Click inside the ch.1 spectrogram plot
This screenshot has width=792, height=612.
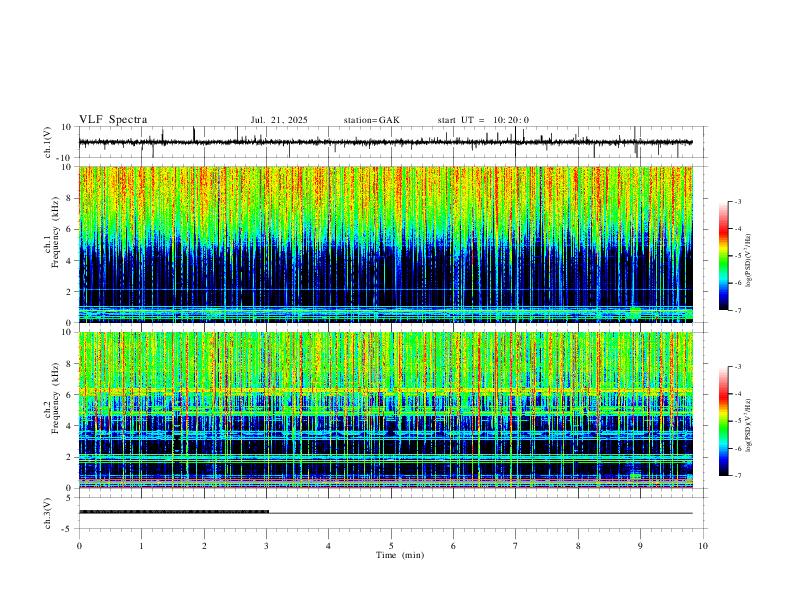[x=386, y=244]
